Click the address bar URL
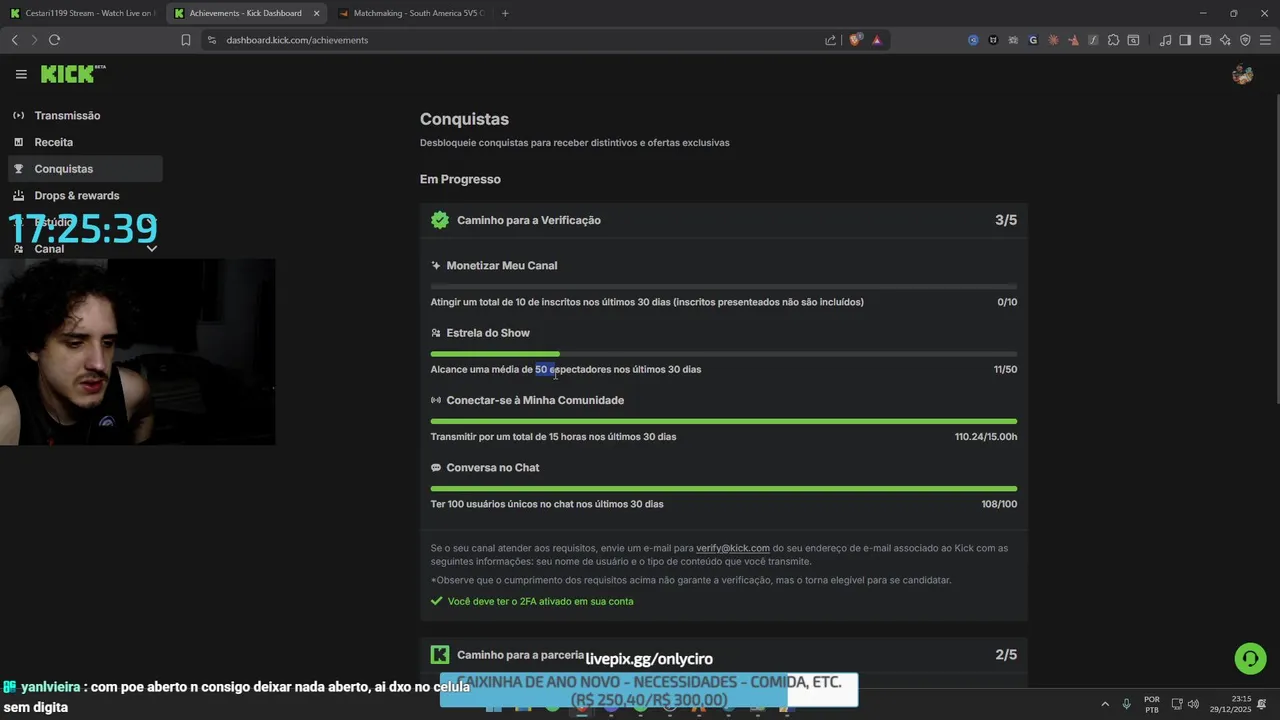 [297, 40]
